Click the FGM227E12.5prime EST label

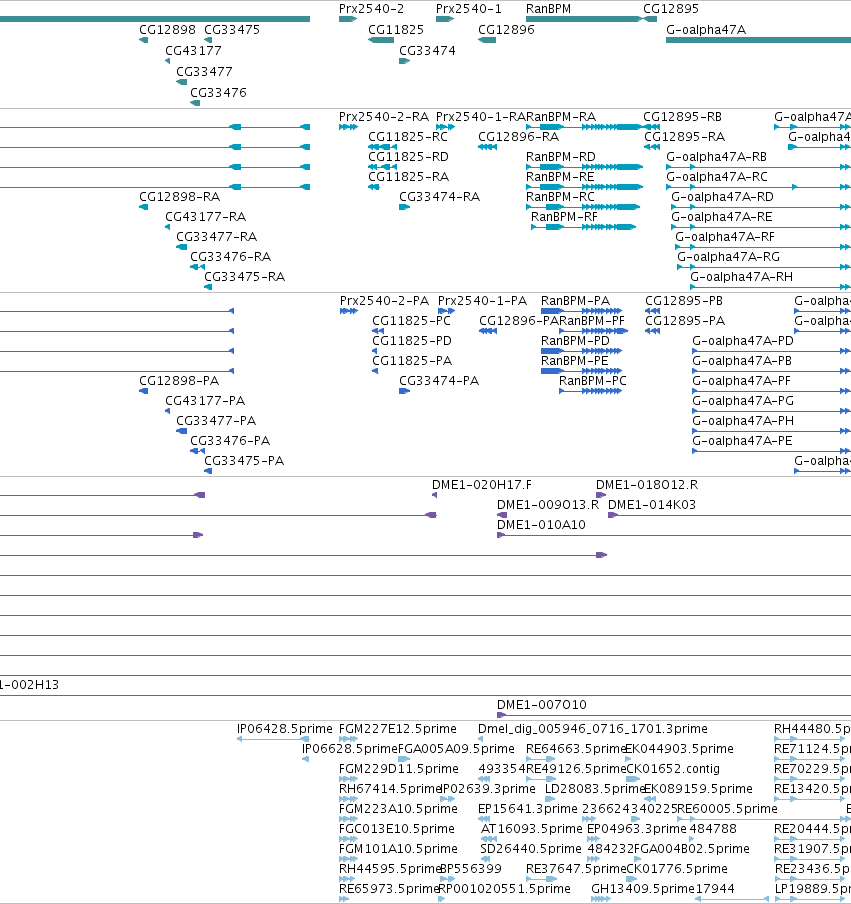tap(398, 729)
